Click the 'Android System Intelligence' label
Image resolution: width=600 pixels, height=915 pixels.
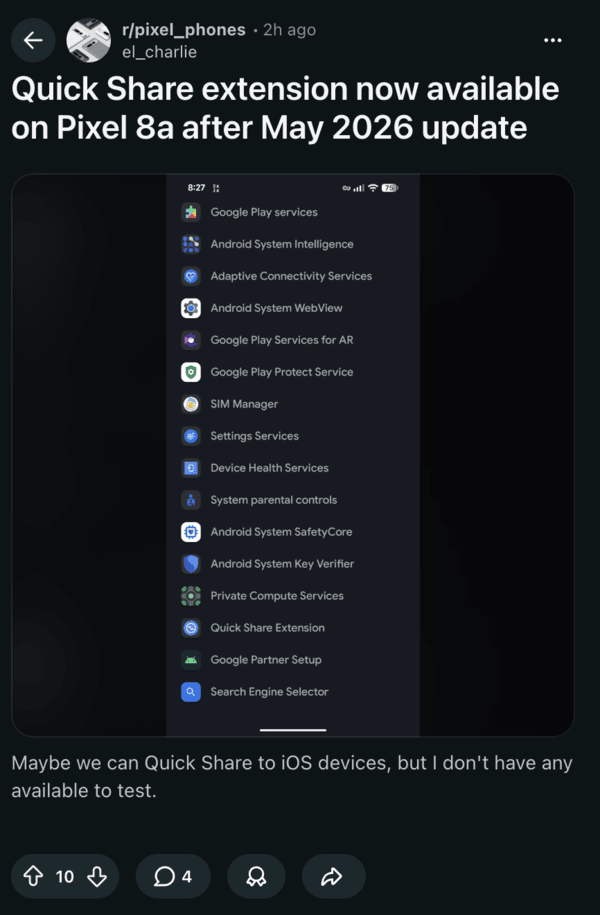pos(282,245)
